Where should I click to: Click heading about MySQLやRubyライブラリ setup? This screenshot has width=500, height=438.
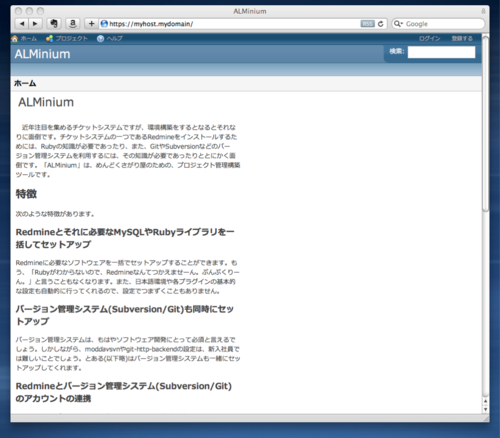pos(125,238)
